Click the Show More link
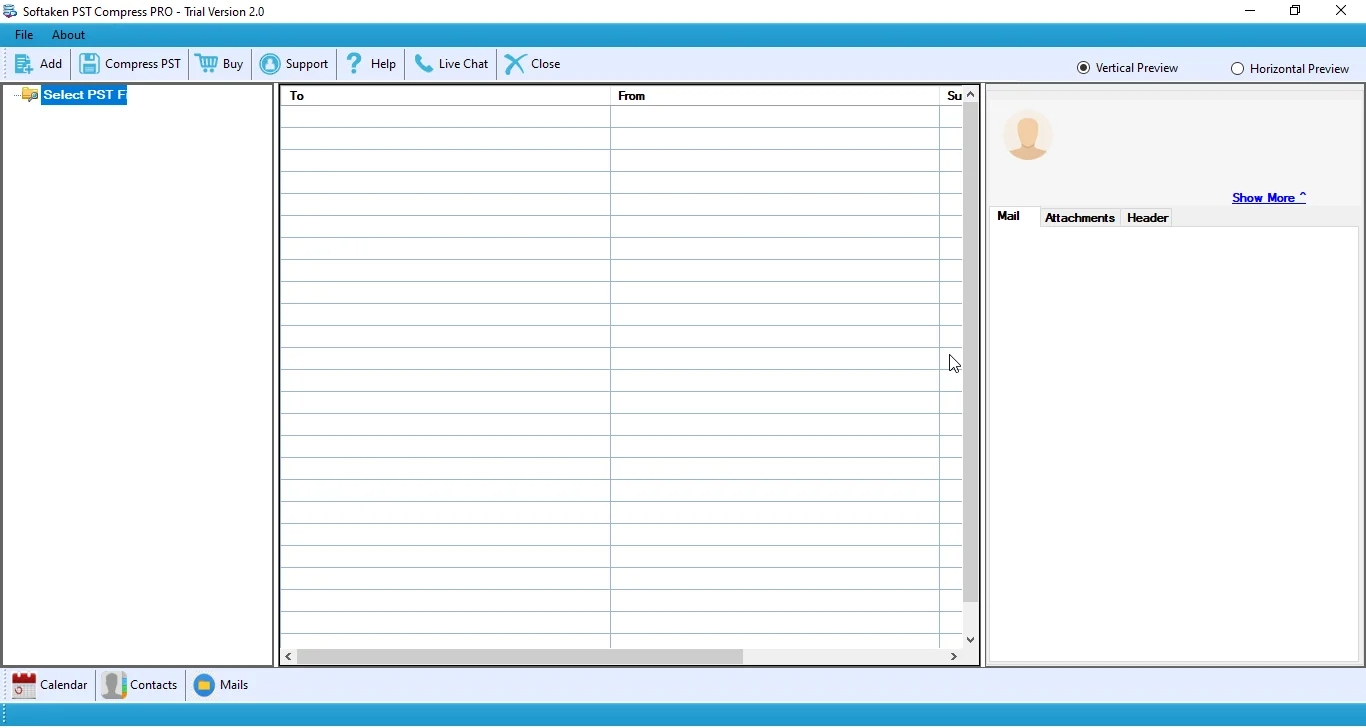Screen dimensions: 1366x728 pyautogui.click(x=1264, y=197)
